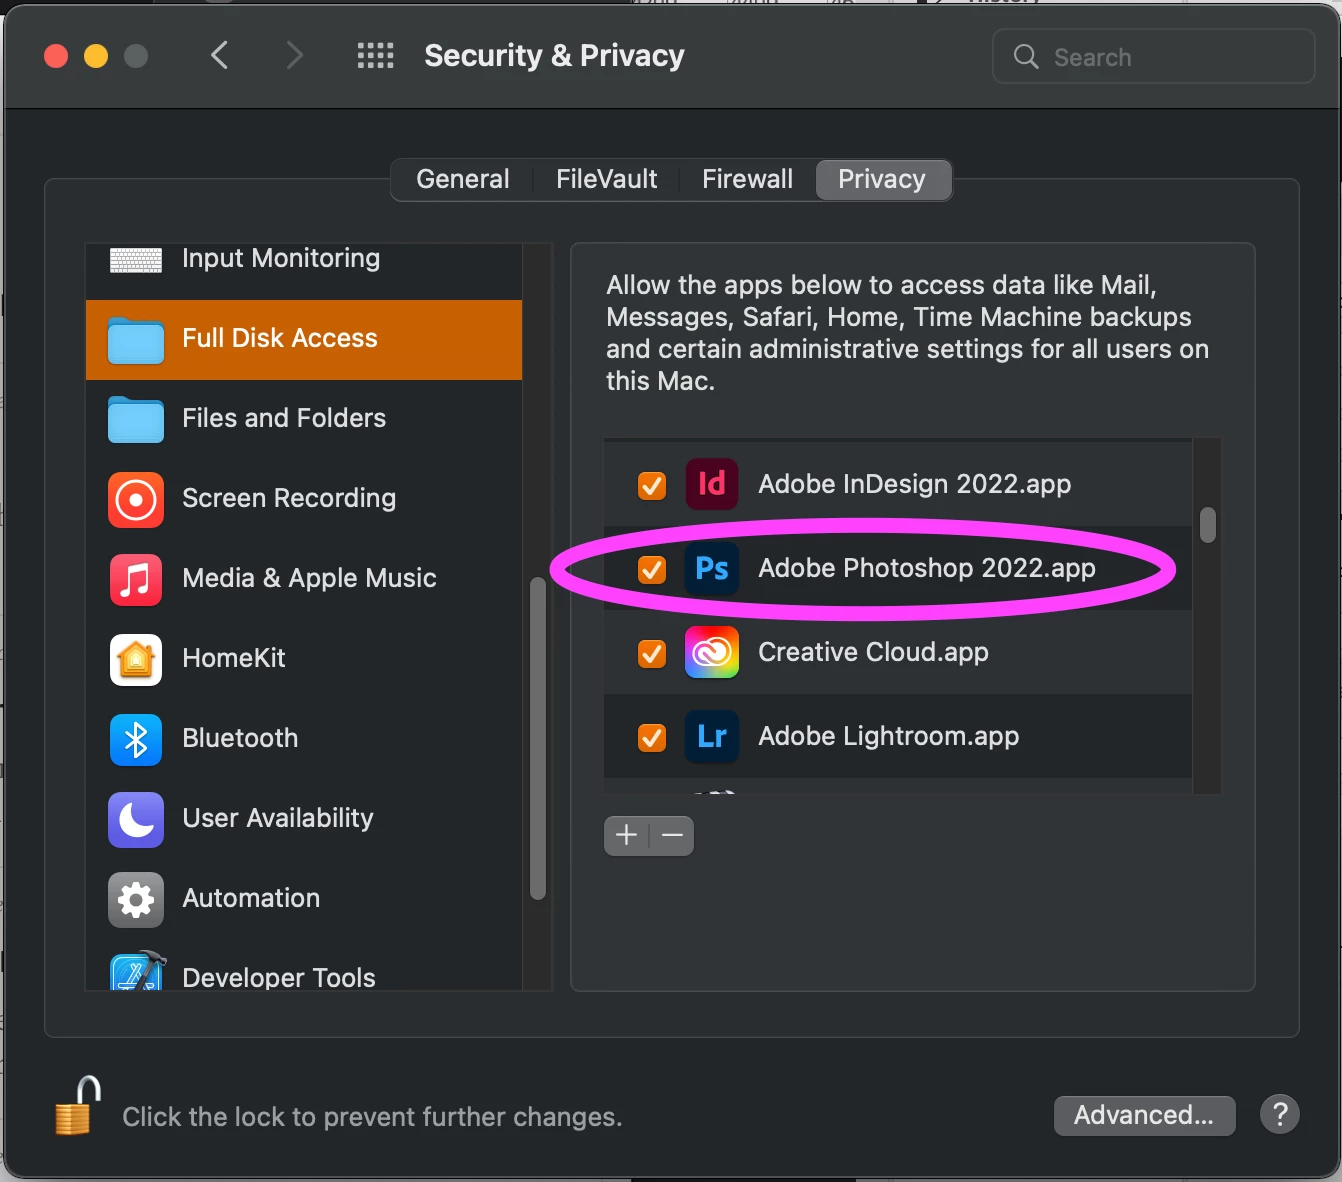Select the Adobe Lightroom.app name
Screen dimensions: 1342x1182
point(888,737)
